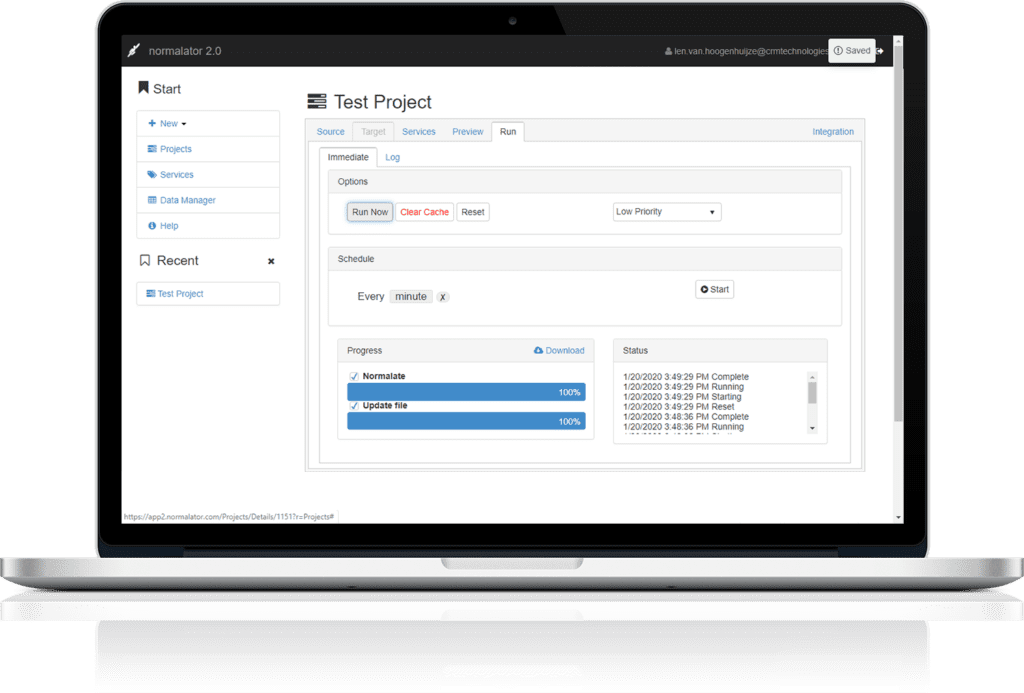The image size is (1024, 693).
Task: Click the Help info icon
Action: (150, 225)
